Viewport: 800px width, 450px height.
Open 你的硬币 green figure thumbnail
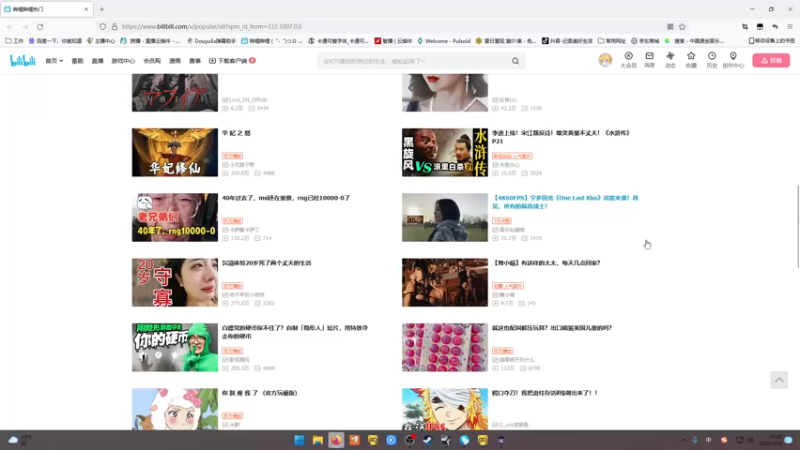tap(174, 347)
